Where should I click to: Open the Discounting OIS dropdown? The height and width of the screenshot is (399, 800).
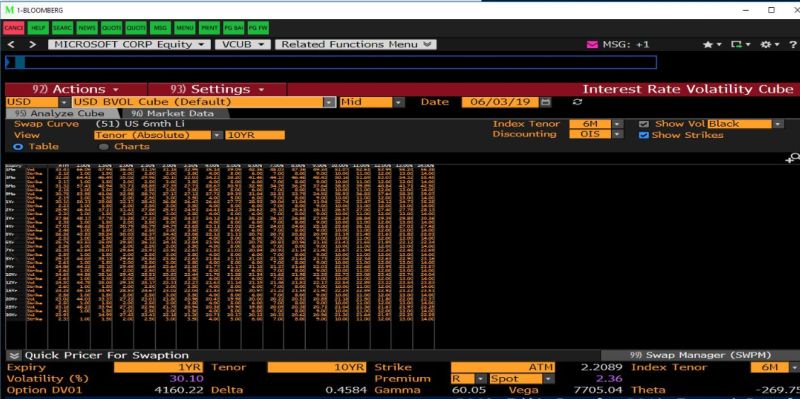pos(617,134)
